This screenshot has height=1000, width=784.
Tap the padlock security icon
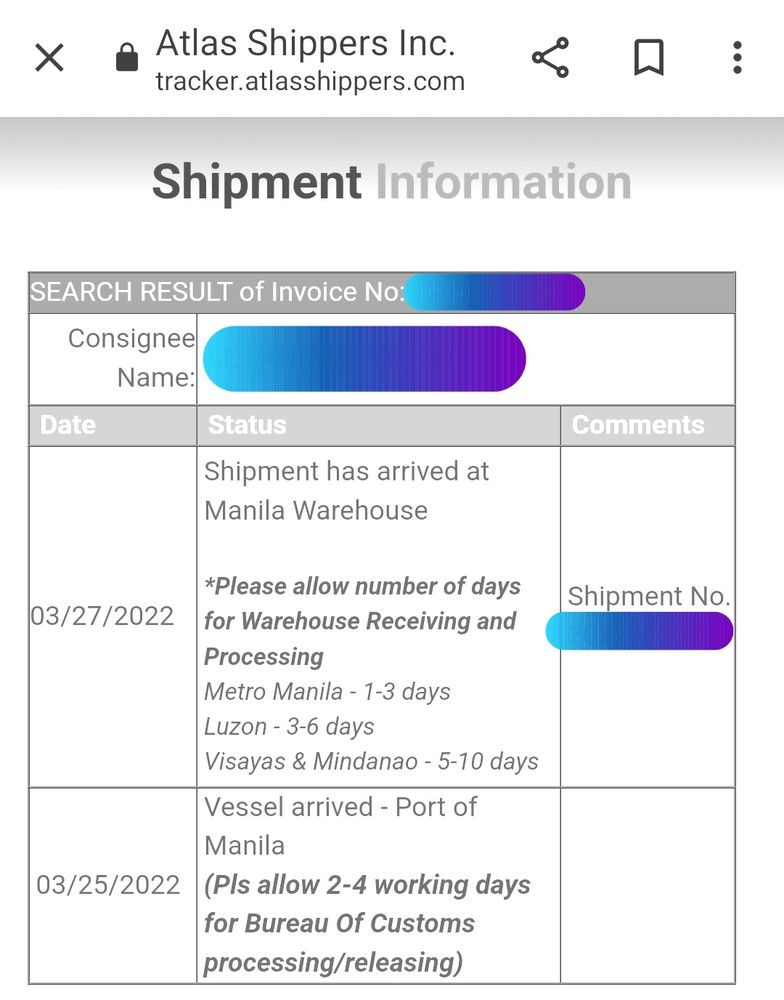tap(126, 57)
